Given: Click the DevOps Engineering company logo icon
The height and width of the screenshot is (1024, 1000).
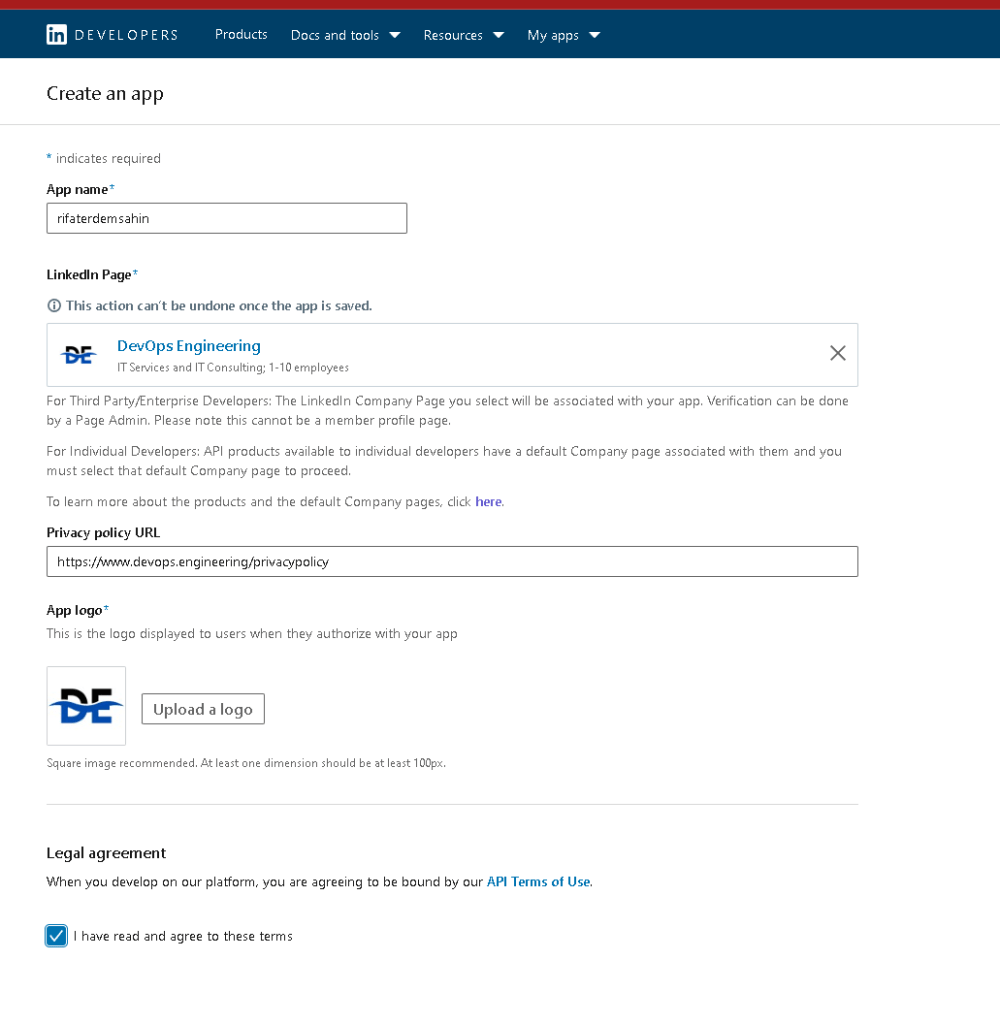Looking at the screenshot, I should pos(78,355).
